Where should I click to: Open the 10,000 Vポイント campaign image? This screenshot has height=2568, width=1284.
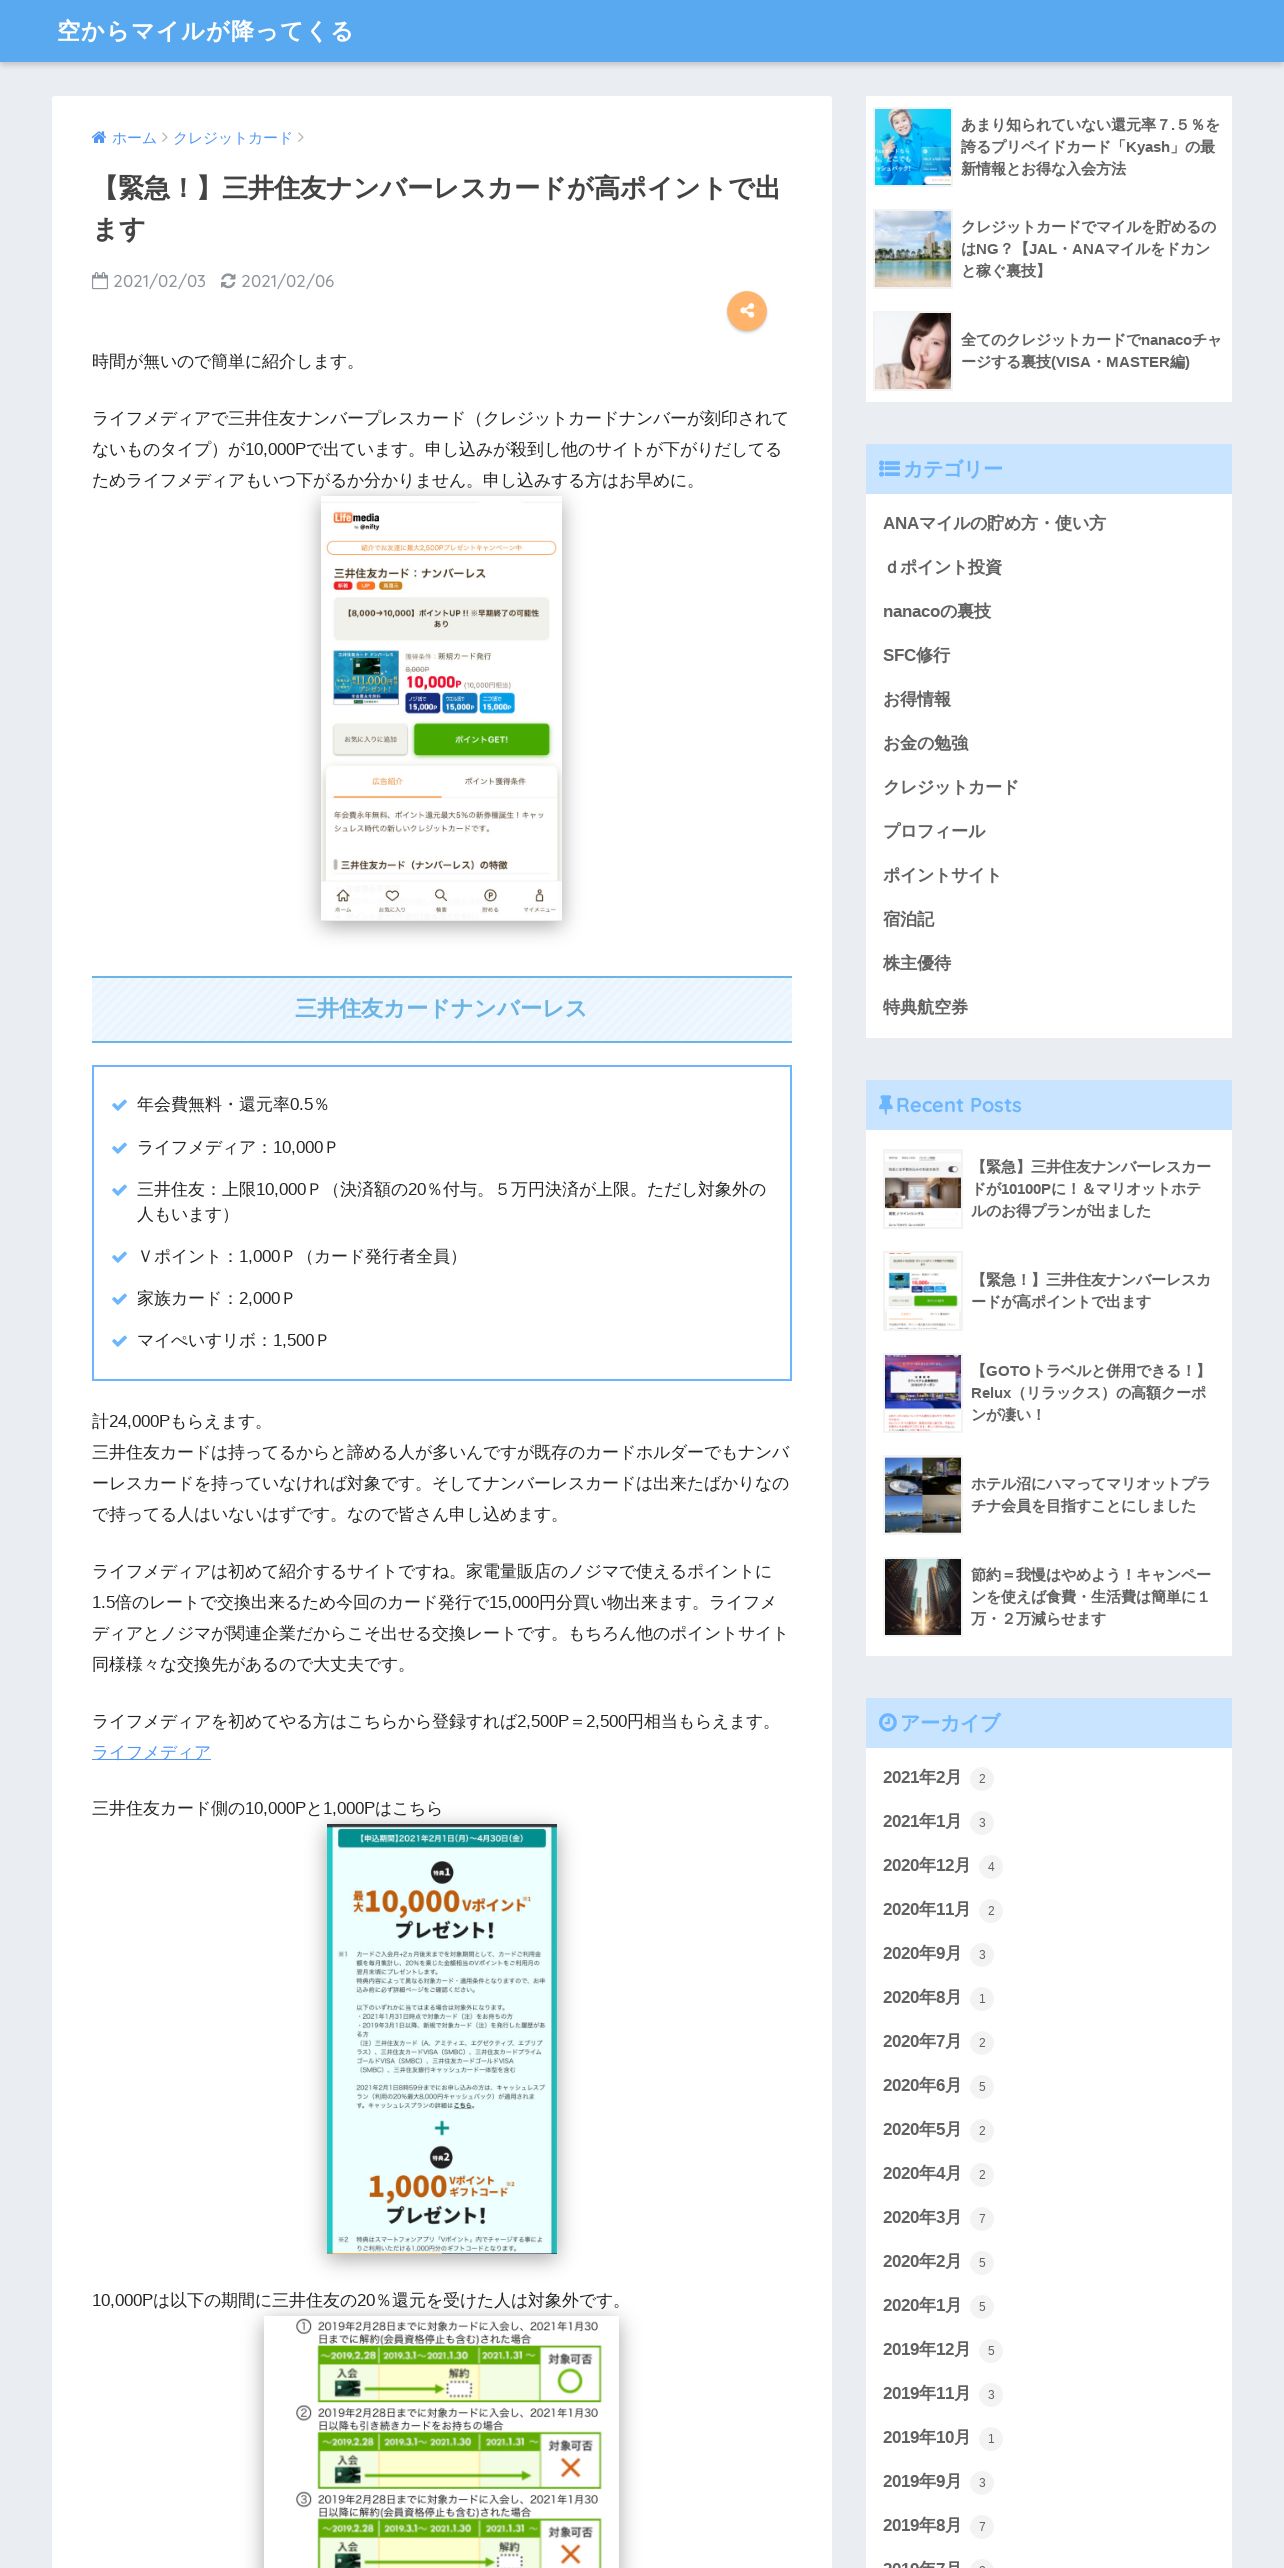(x=441, y=2039)
